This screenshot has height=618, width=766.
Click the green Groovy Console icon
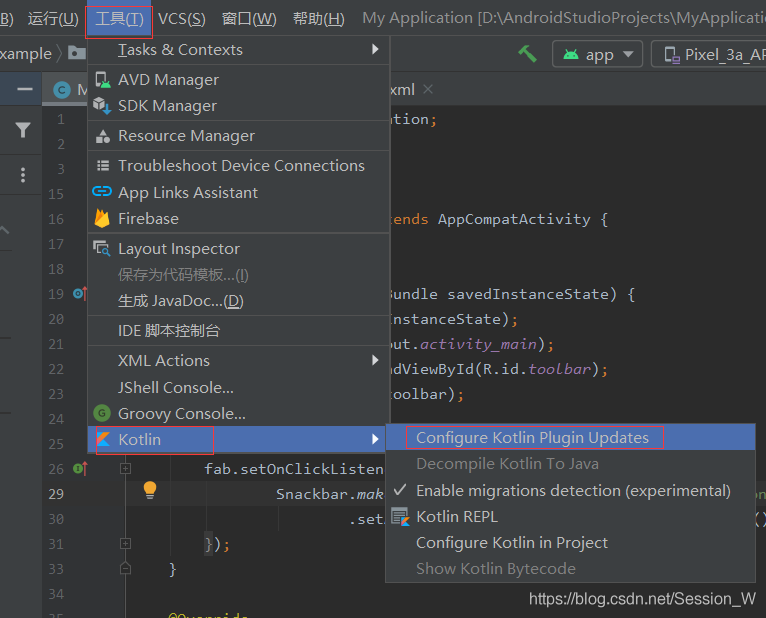tap(102, 413)
